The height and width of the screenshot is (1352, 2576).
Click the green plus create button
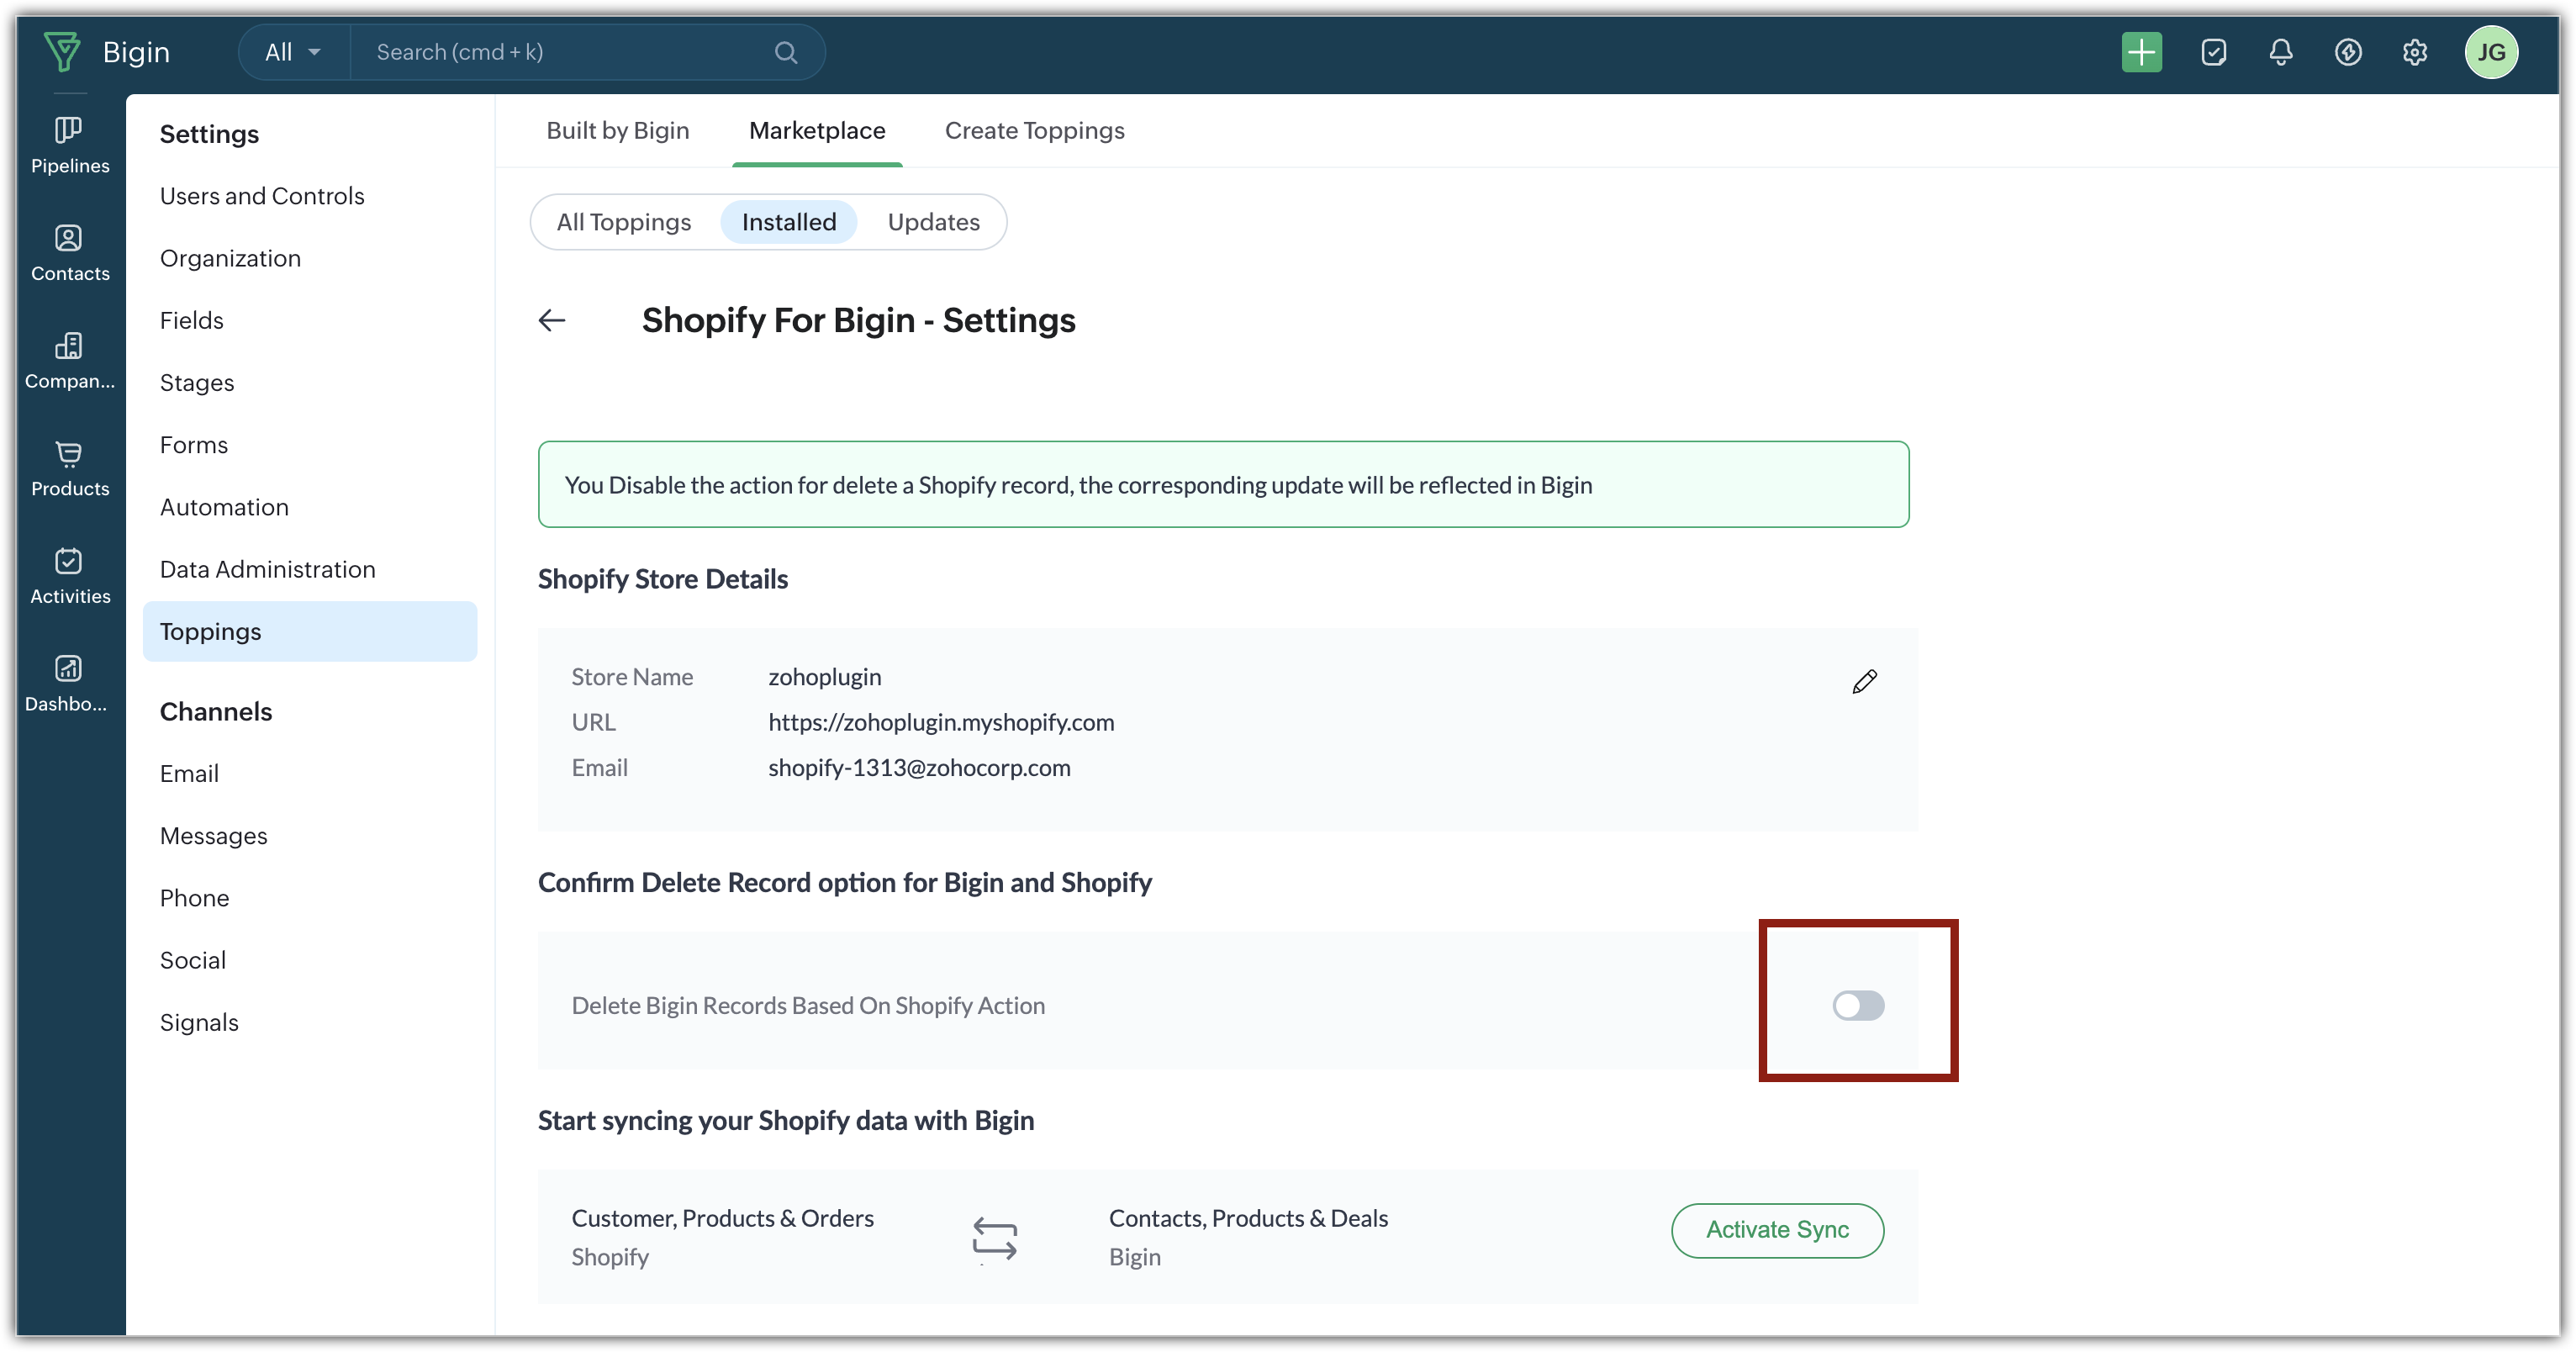click(2141, 52)
